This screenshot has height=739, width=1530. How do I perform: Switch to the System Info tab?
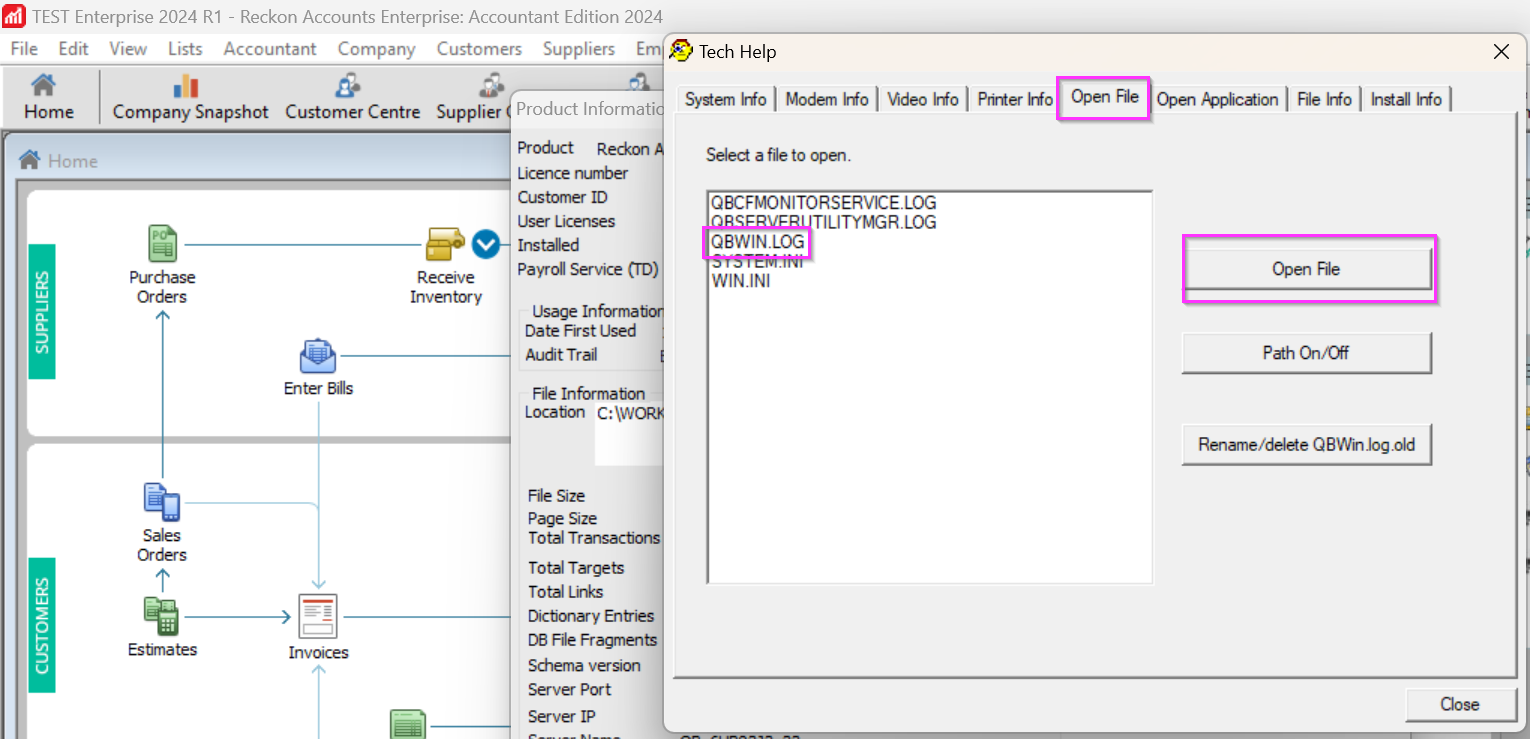725,99
